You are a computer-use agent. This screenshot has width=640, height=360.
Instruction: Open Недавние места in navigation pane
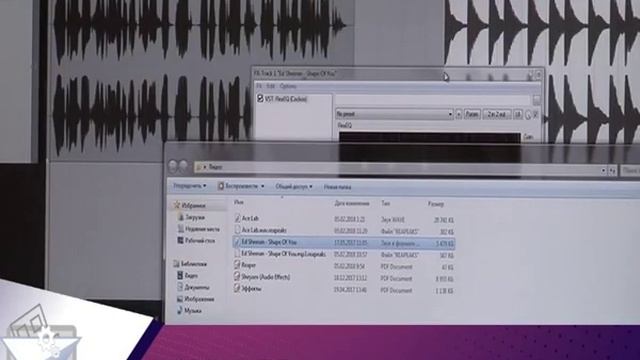click(x=202, y=229)
